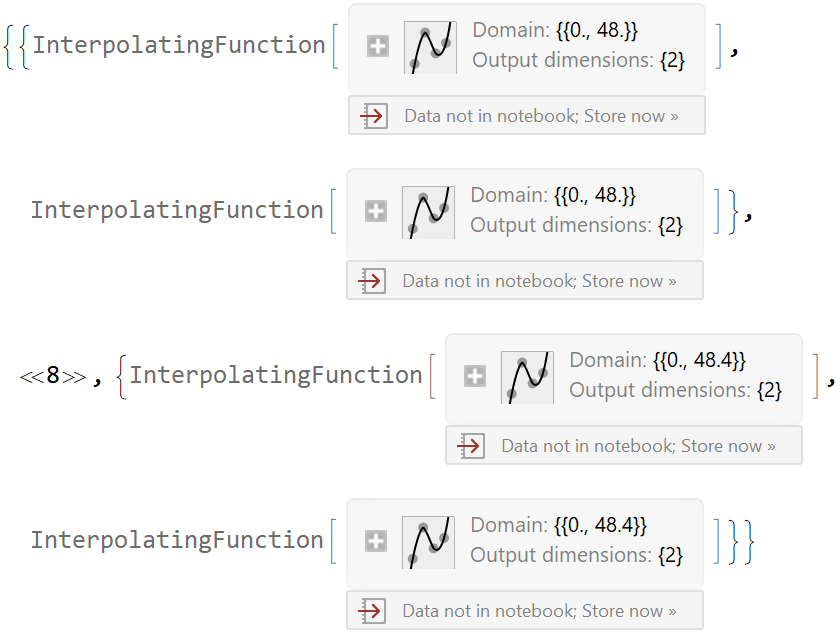The width and height of the screenshot is (840, 632).
Task: Expand the topmost InterpolatingFunction summary with plus icon
Action: tap(377, 46)
